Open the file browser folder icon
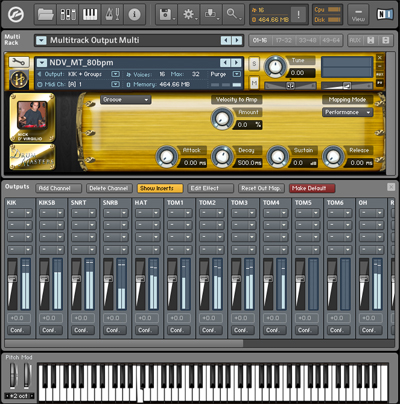400x404 pixels. (x=45, y=14)
